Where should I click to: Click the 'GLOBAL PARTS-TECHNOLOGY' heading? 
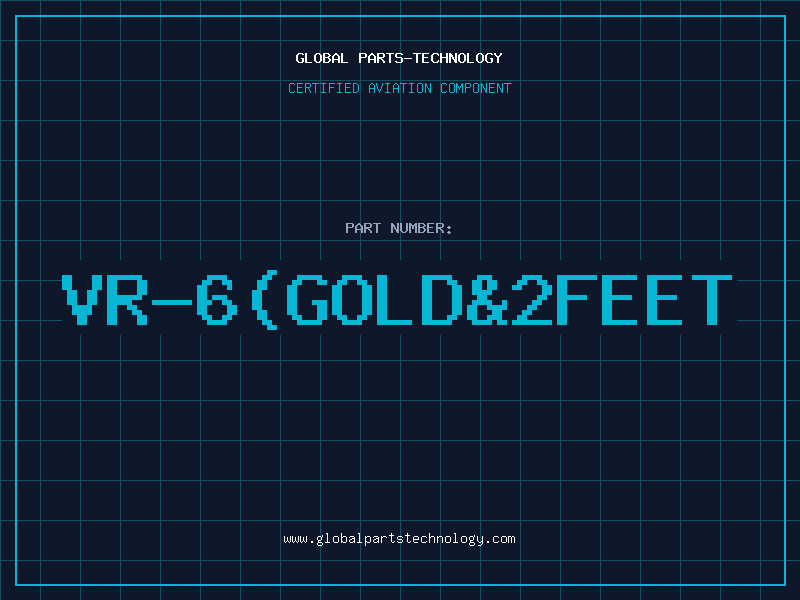(399, 58)
